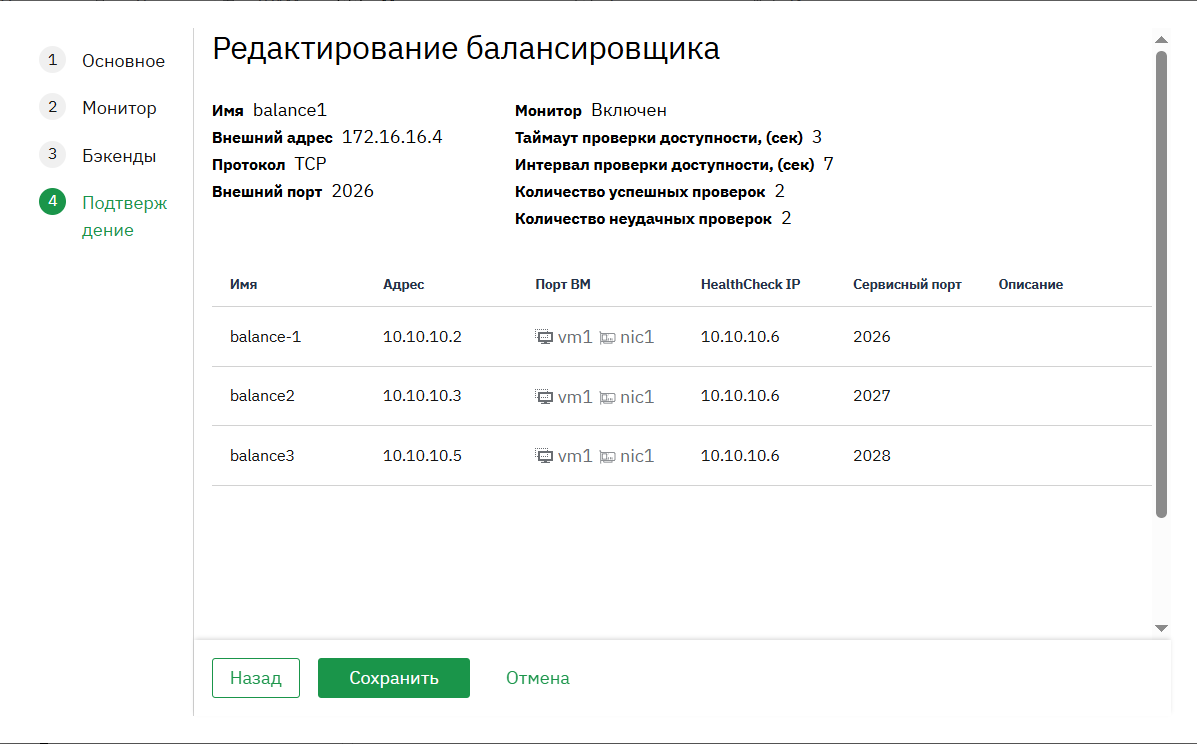Click address 10.10.10.3
The width and height of the screenshot is (1197, 744).
[422, 396]
